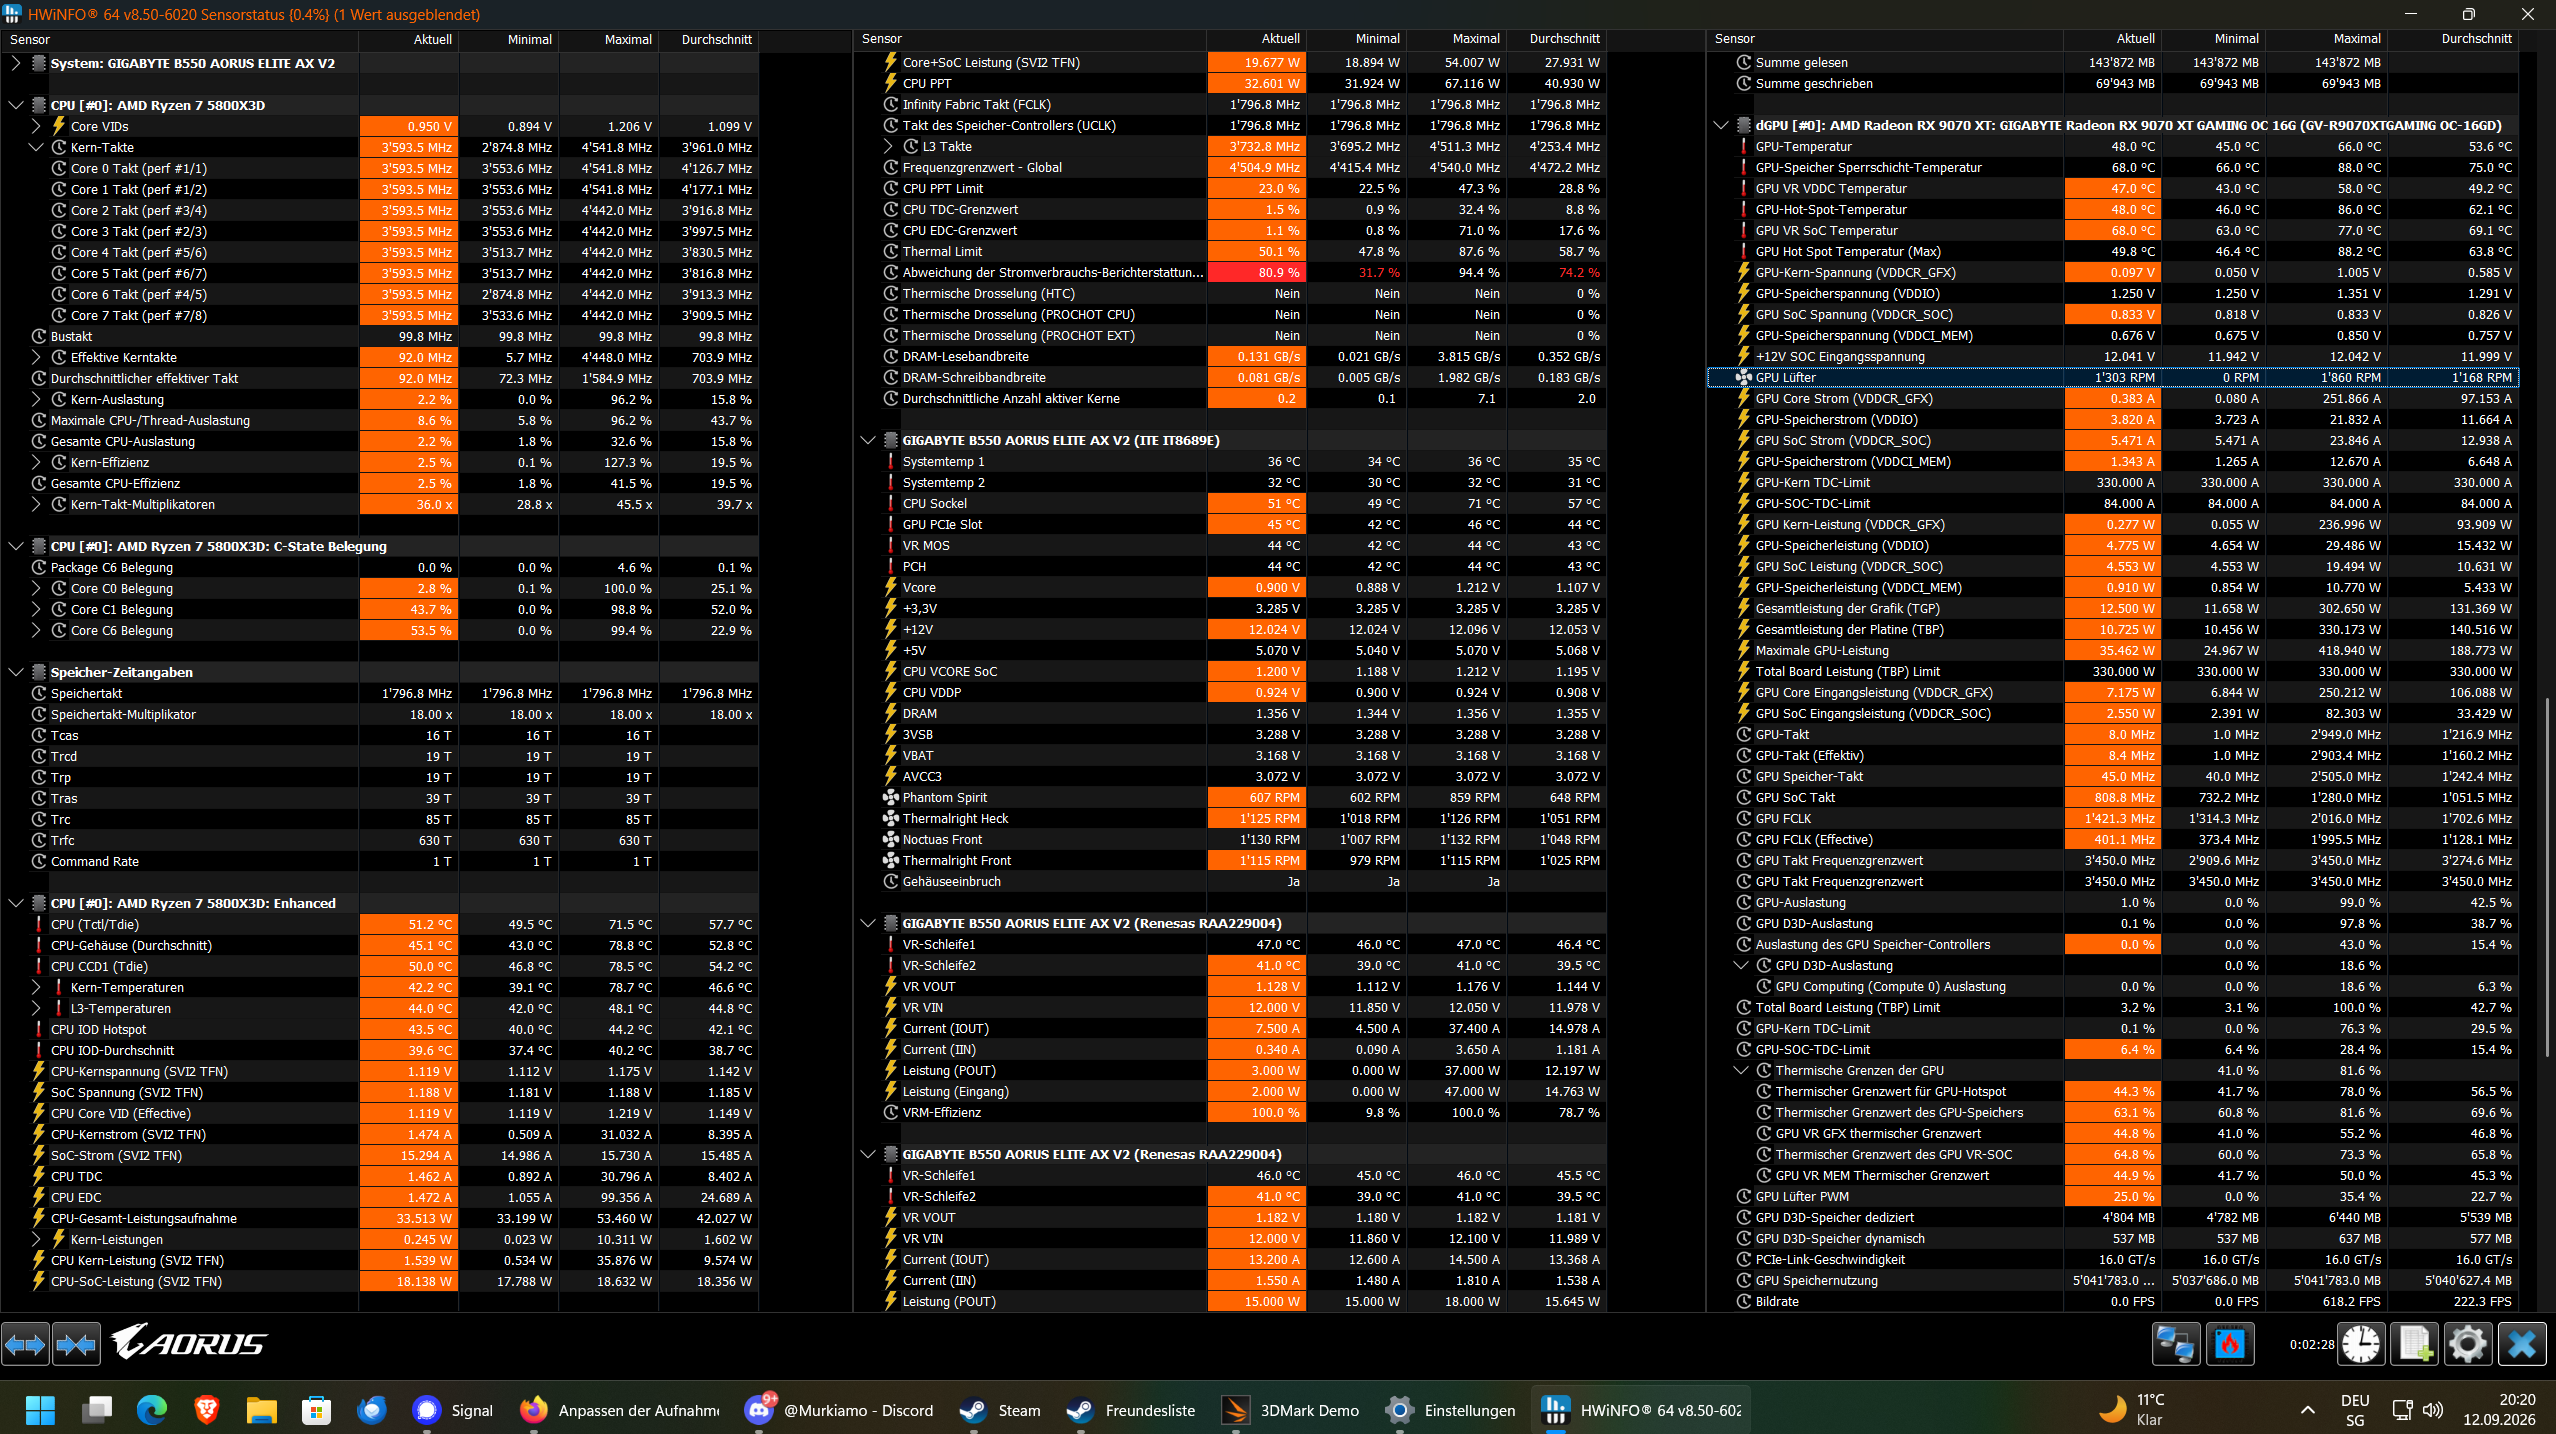Collapse Thermische Grenzen der GPU
Viewport: 2556px width, 1434px height.
pos(1741,1070)
